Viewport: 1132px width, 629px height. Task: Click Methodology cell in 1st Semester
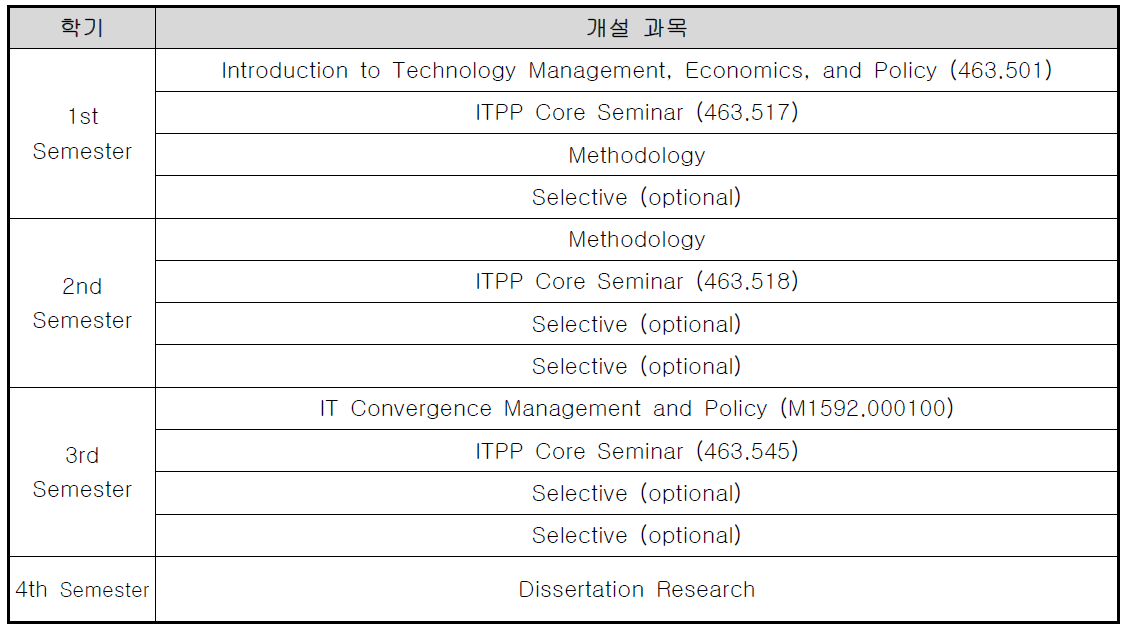coord(637,155)
